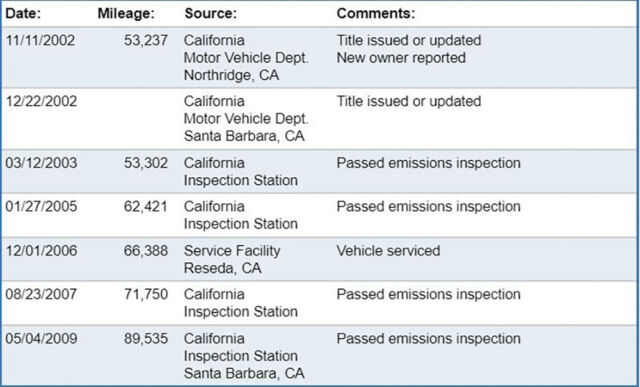The image size is (640, 387).
Task: Click the Date column header
Action: pyautogui.click(x=23, y=14)
